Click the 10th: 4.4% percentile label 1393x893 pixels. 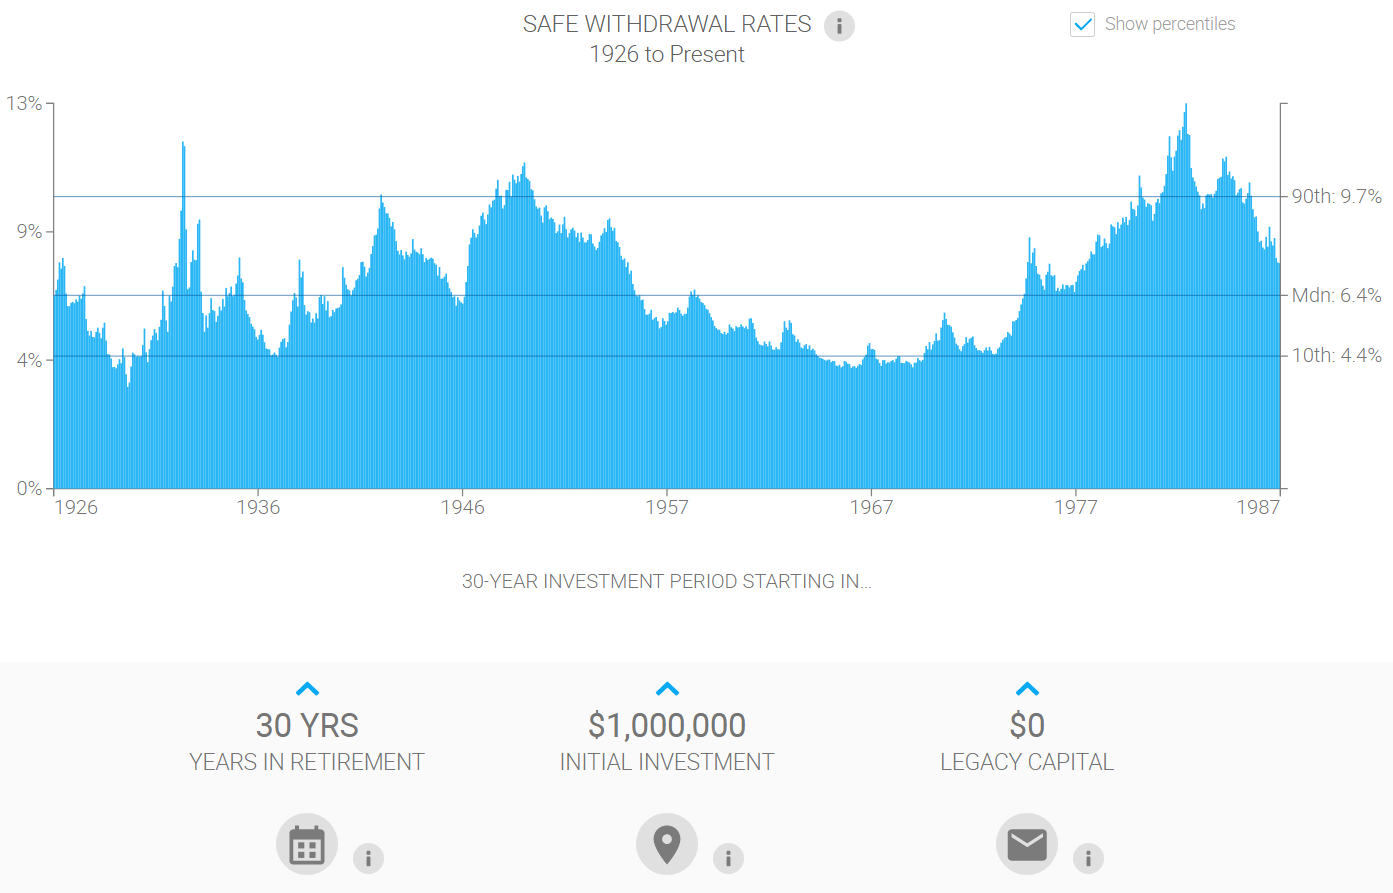tap(1336, 355)
